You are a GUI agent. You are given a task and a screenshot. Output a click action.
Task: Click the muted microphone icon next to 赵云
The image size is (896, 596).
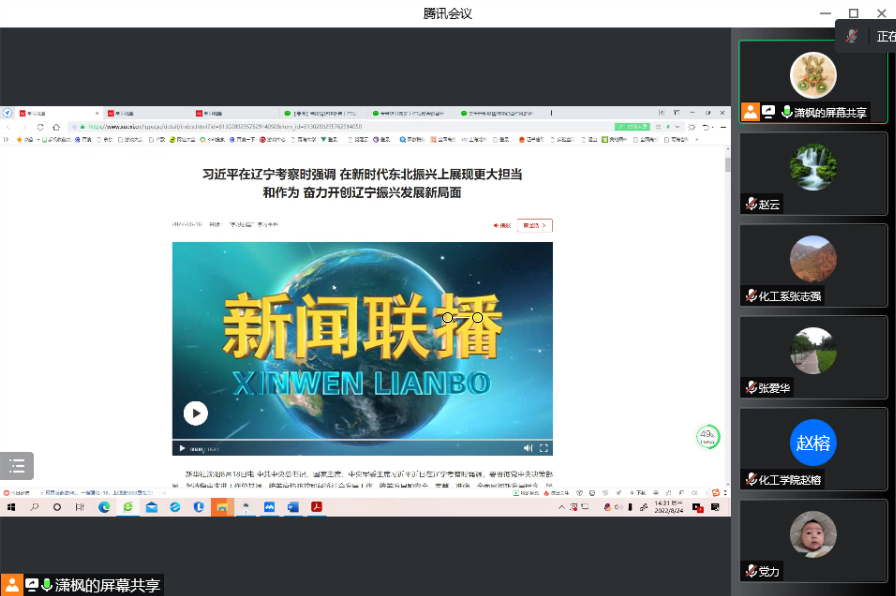pos(750,204)
